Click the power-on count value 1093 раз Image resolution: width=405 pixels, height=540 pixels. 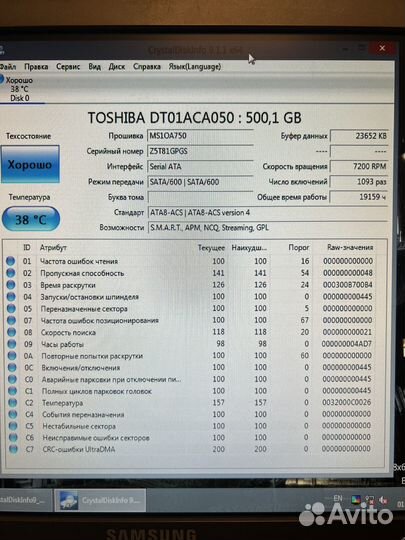pyautogui.click(x=359, y=181)
